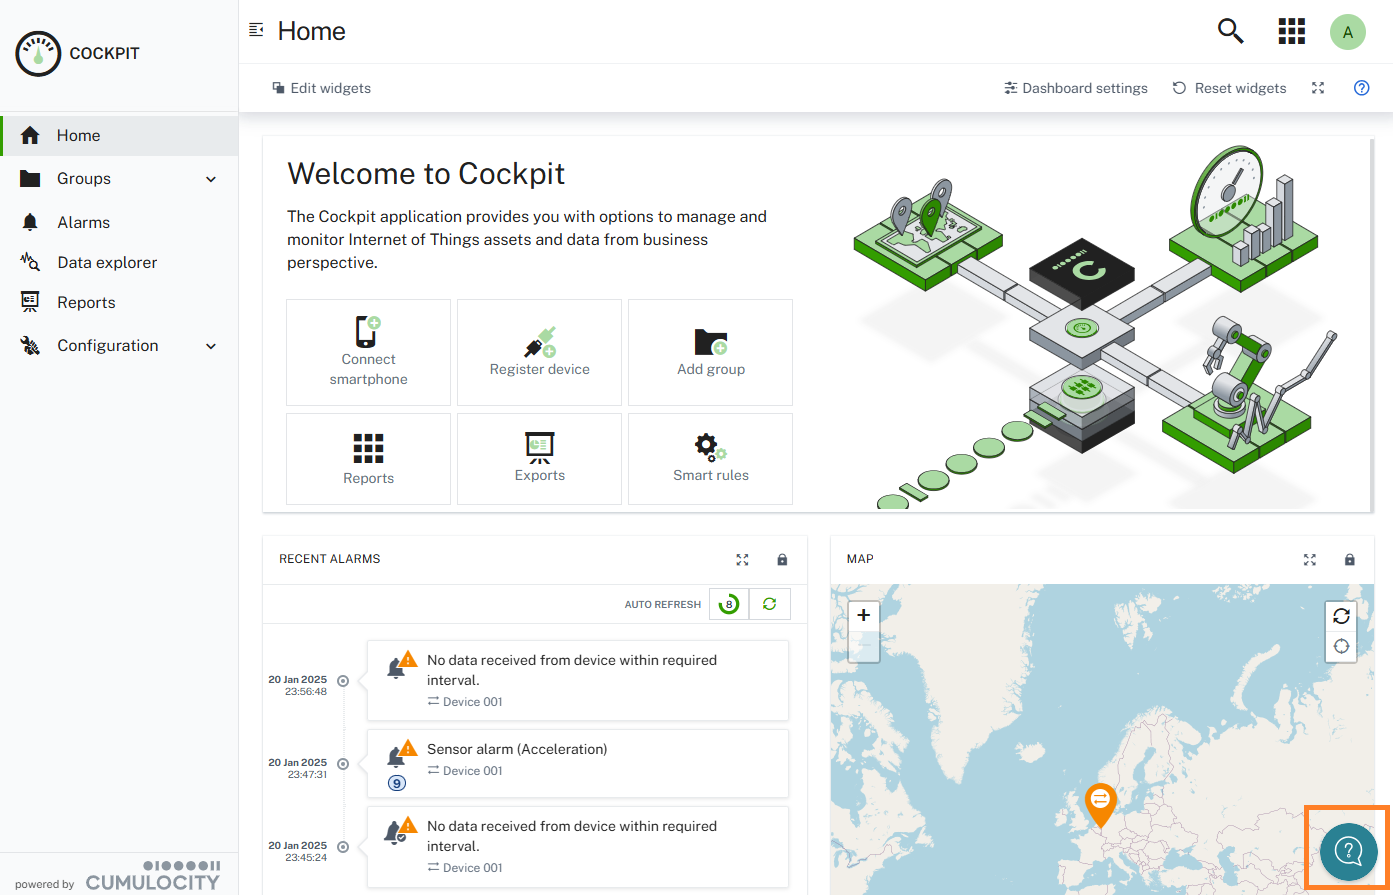Image resolution: width=1393 pixels, height=895 pixels.
Task: Open the application switcher grid
Action: tap(1291, 31)
